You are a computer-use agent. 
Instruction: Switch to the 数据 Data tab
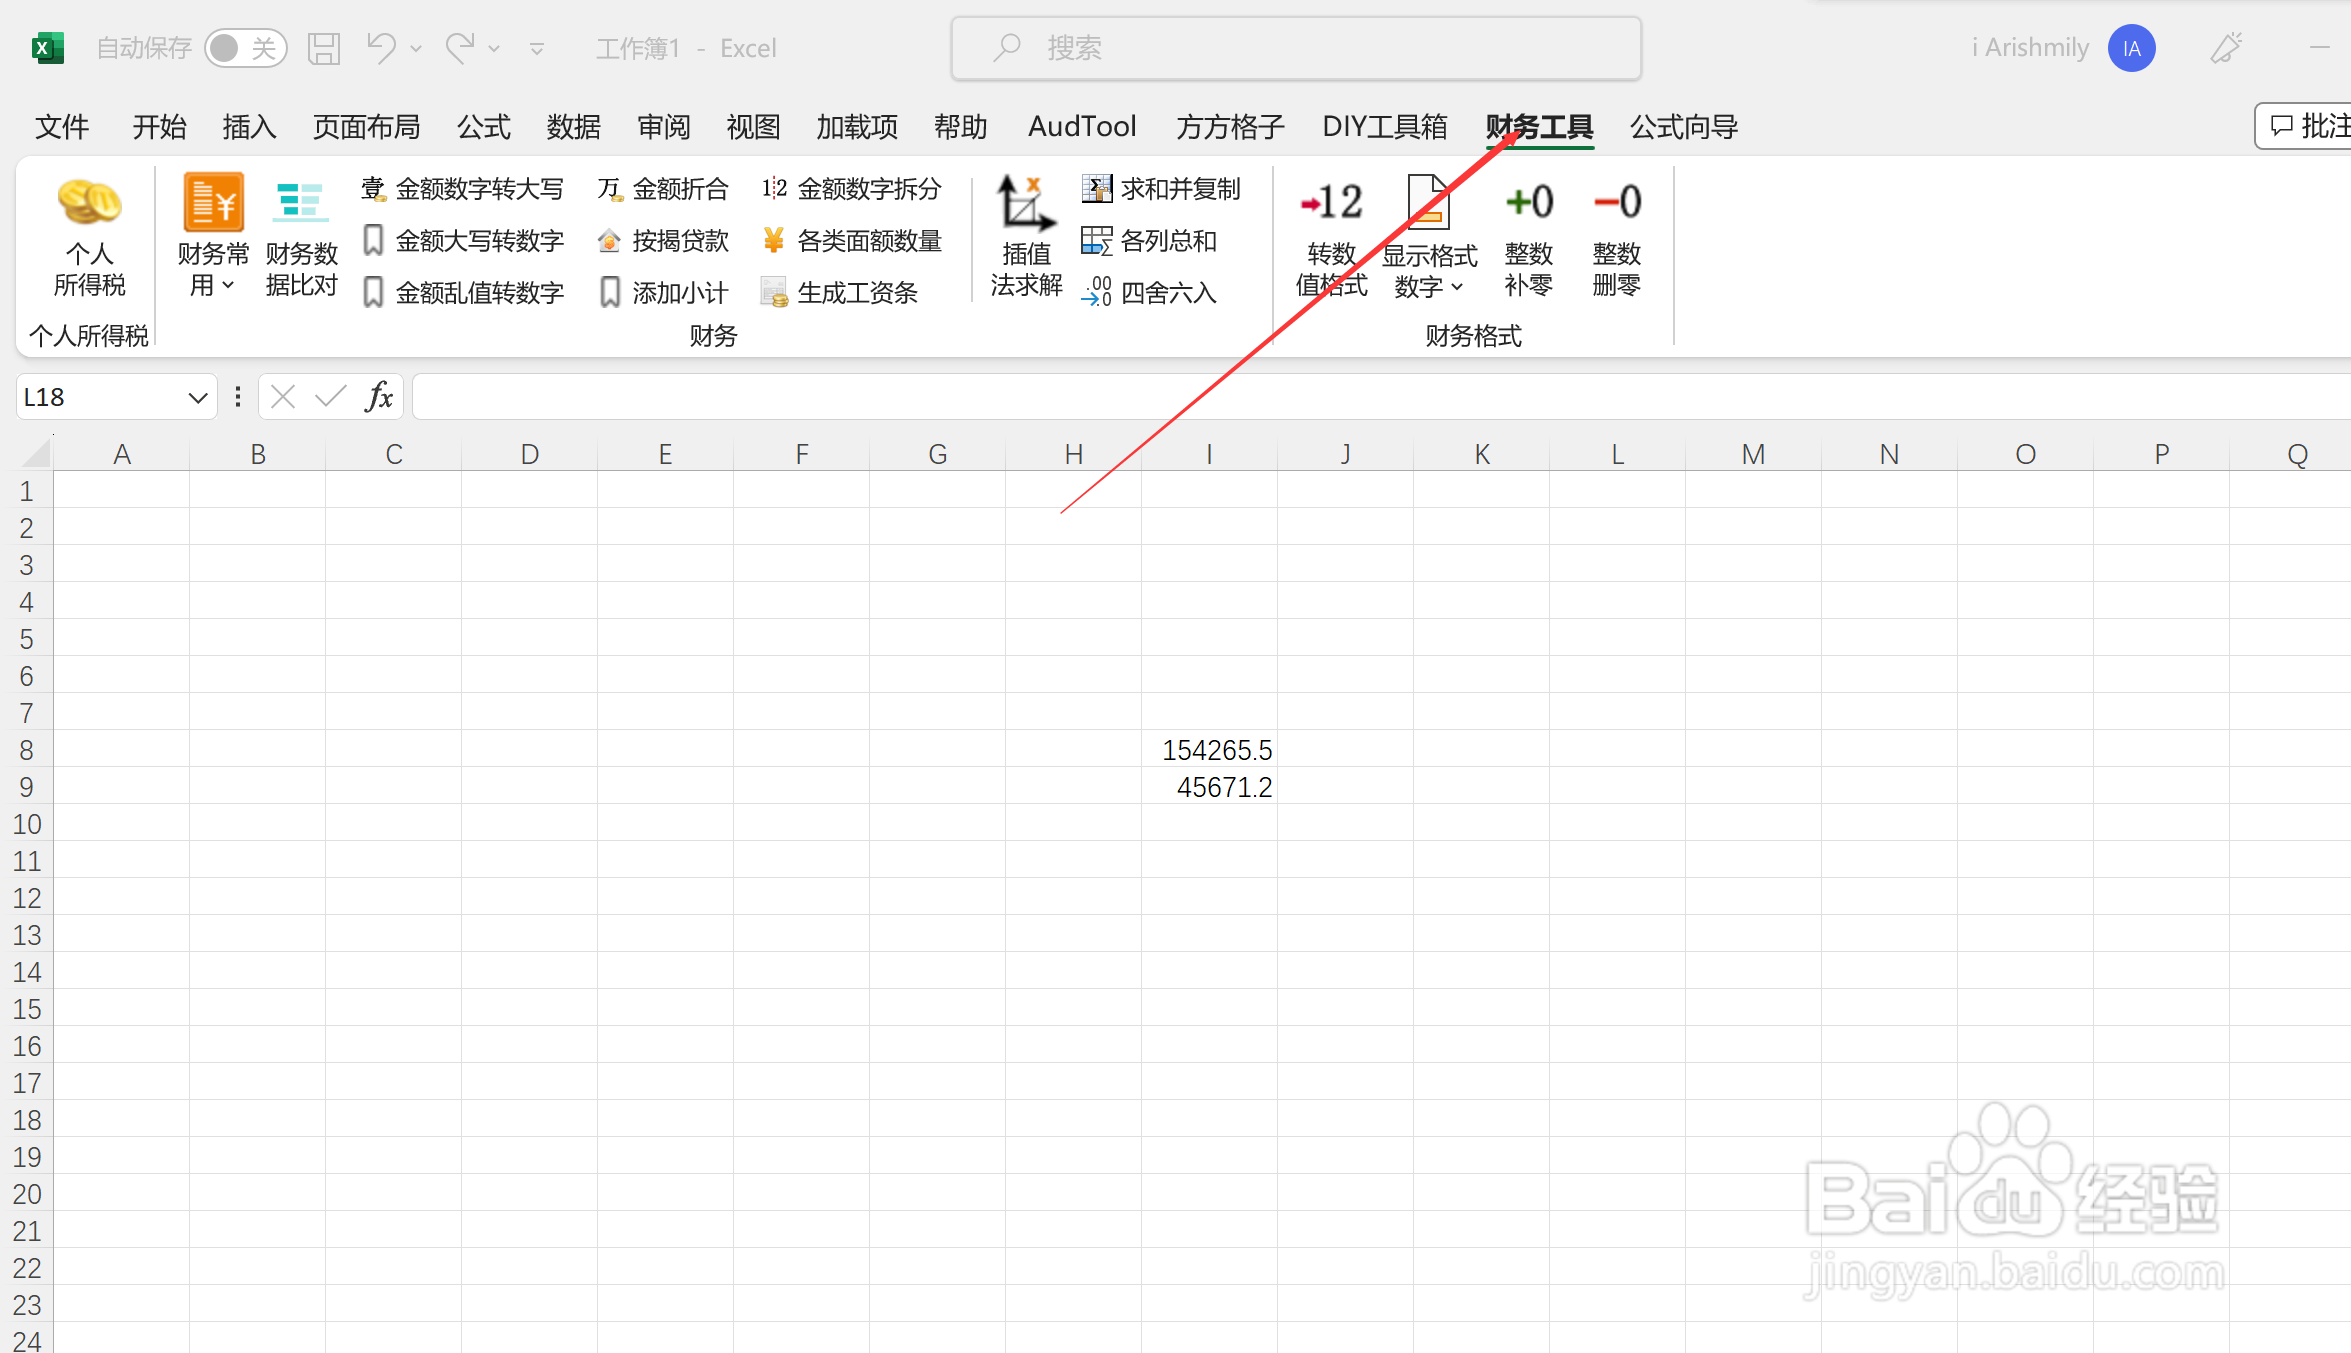point(574,127)
